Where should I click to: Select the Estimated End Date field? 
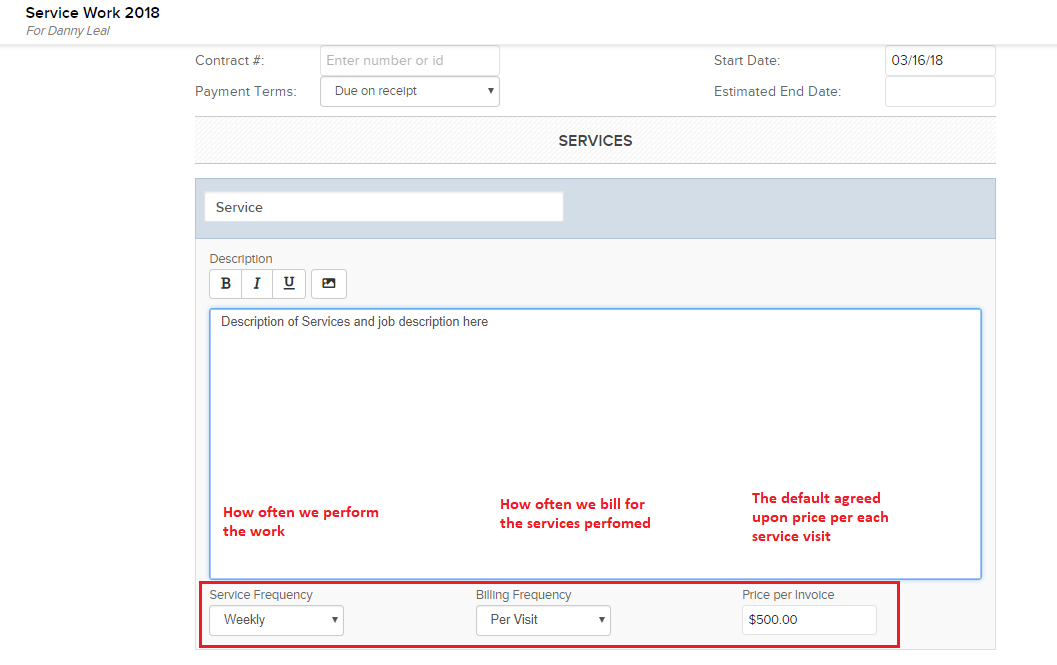tap(940, 91)
